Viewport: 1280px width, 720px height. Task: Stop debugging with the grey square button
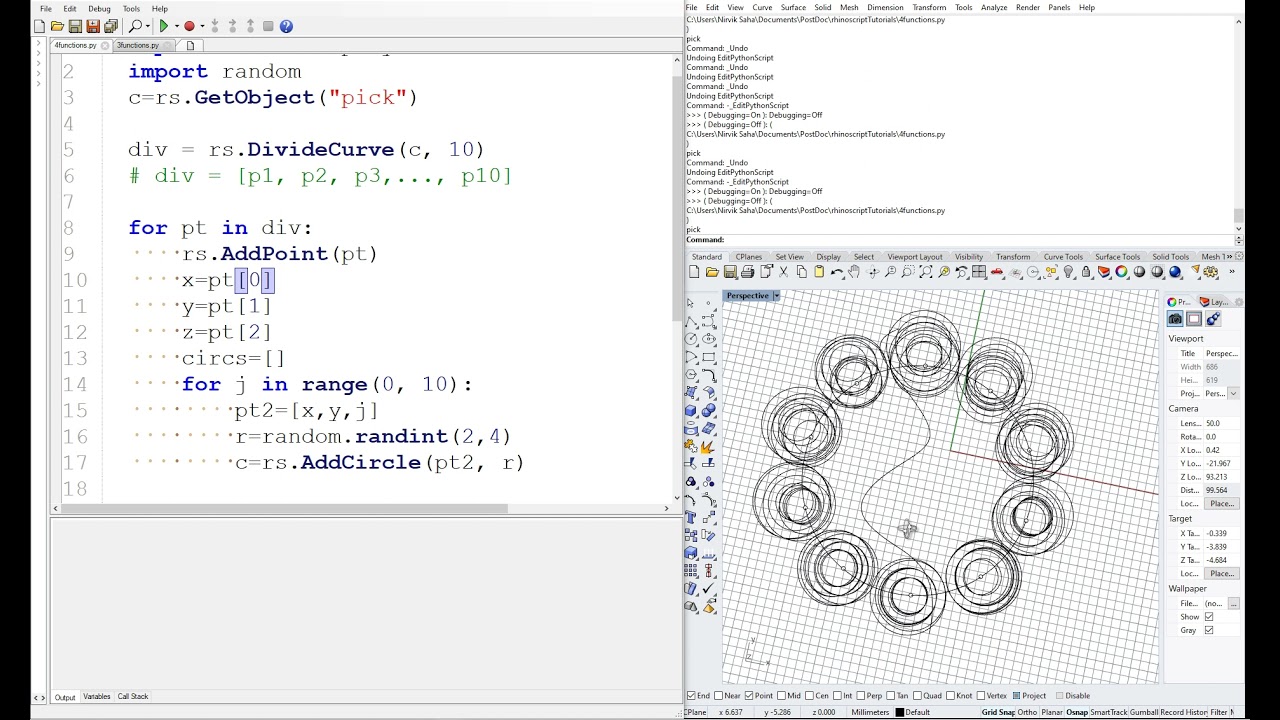(268, 26)
